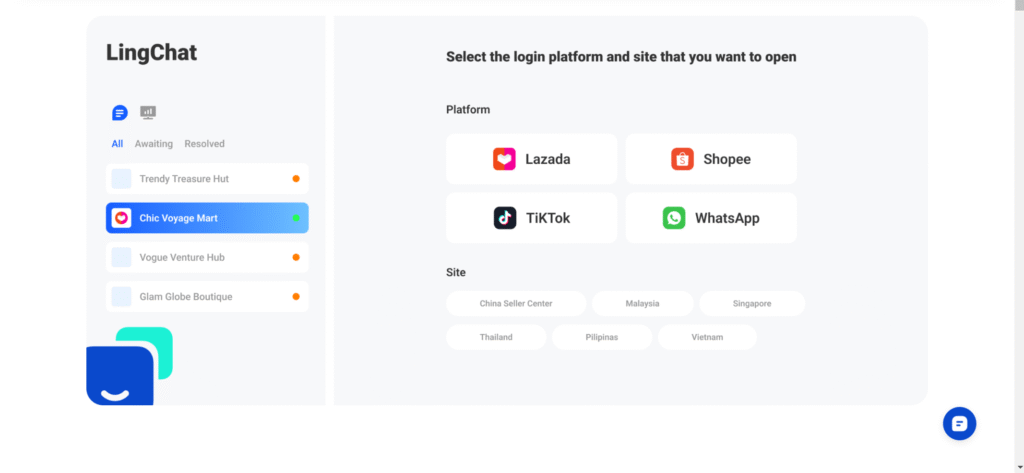This screenshot has width=1024, height=473.
Task: Choose the TikTok platform icon
Action: tap(505, 218)
